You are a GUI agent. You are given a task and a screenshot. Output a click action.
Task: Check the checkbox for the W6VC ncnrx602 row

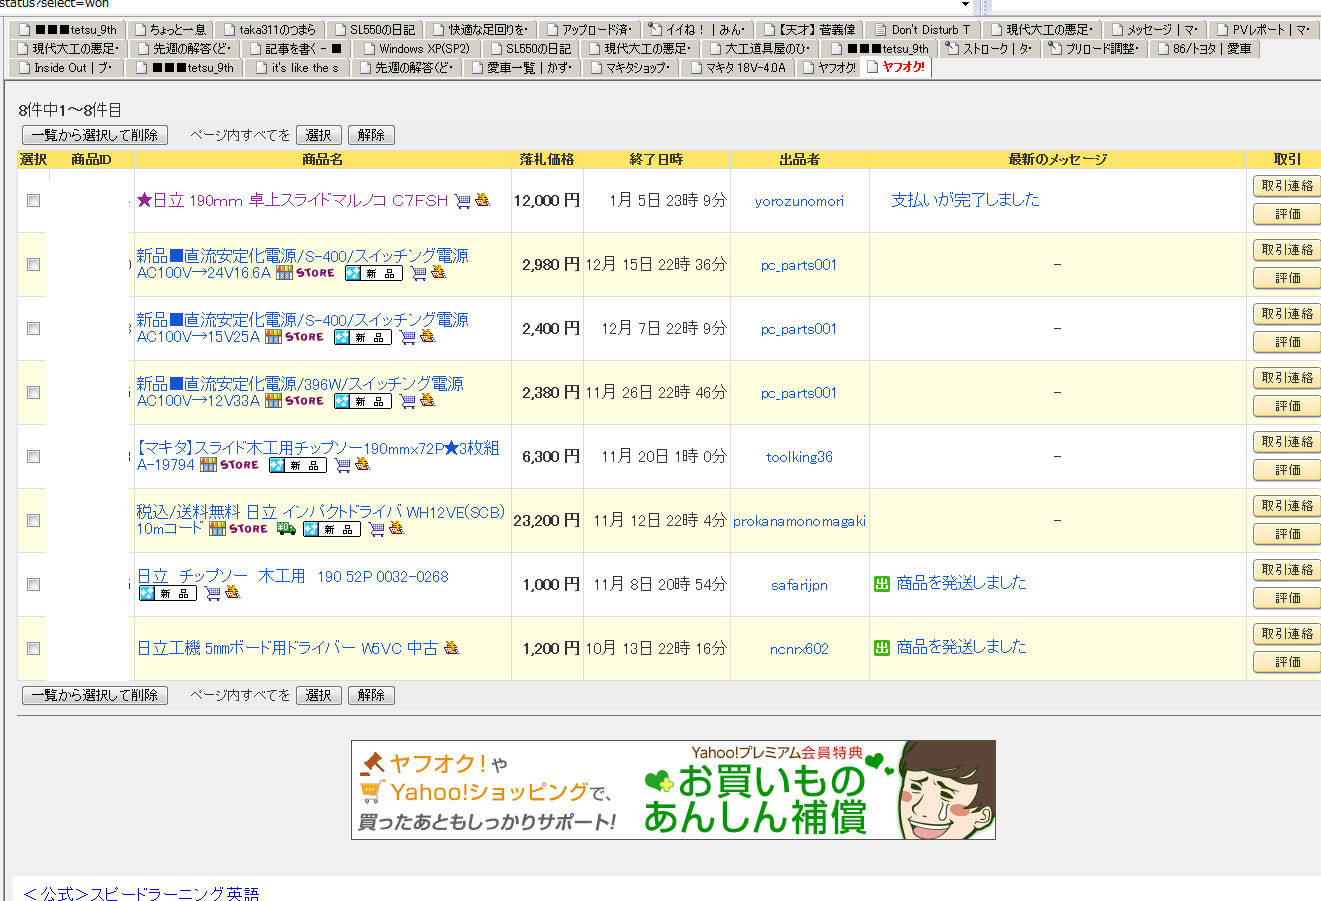[x=33, y=648]
